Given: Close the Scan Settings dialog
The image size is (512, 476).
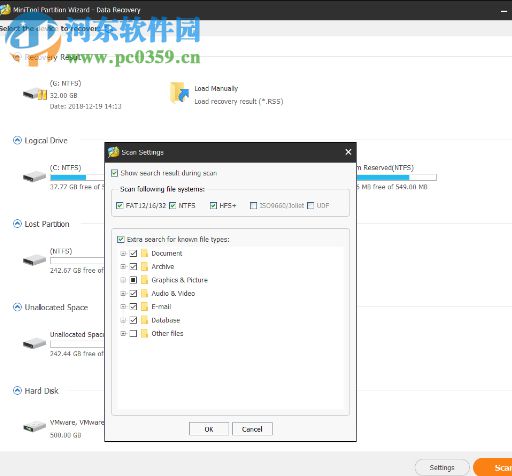Looking at the screenshot, I should [x=348, y=152].
